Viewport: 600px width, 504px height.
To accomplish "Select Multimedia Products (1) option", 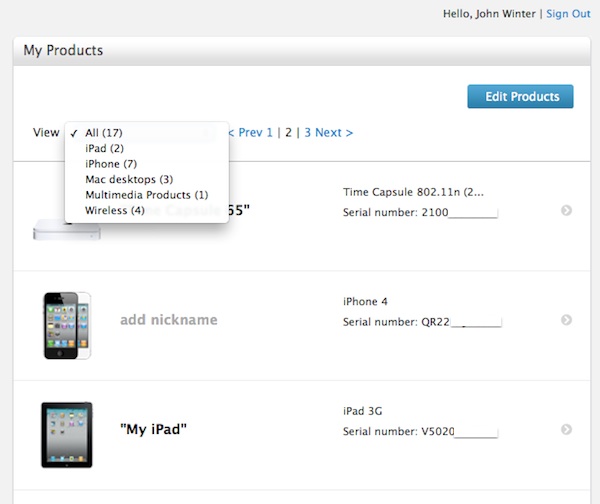I will [147, 195].
